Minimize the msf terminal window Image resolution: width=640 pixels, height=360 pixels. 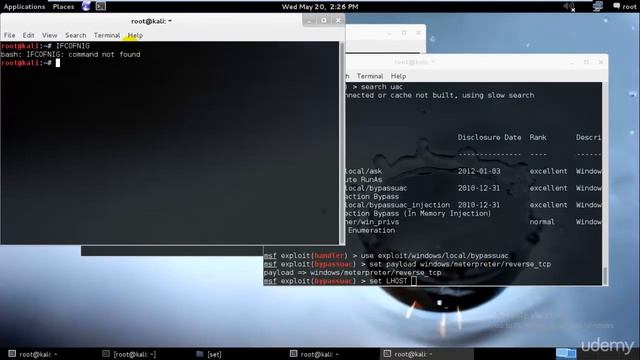[x=572, y=62]
